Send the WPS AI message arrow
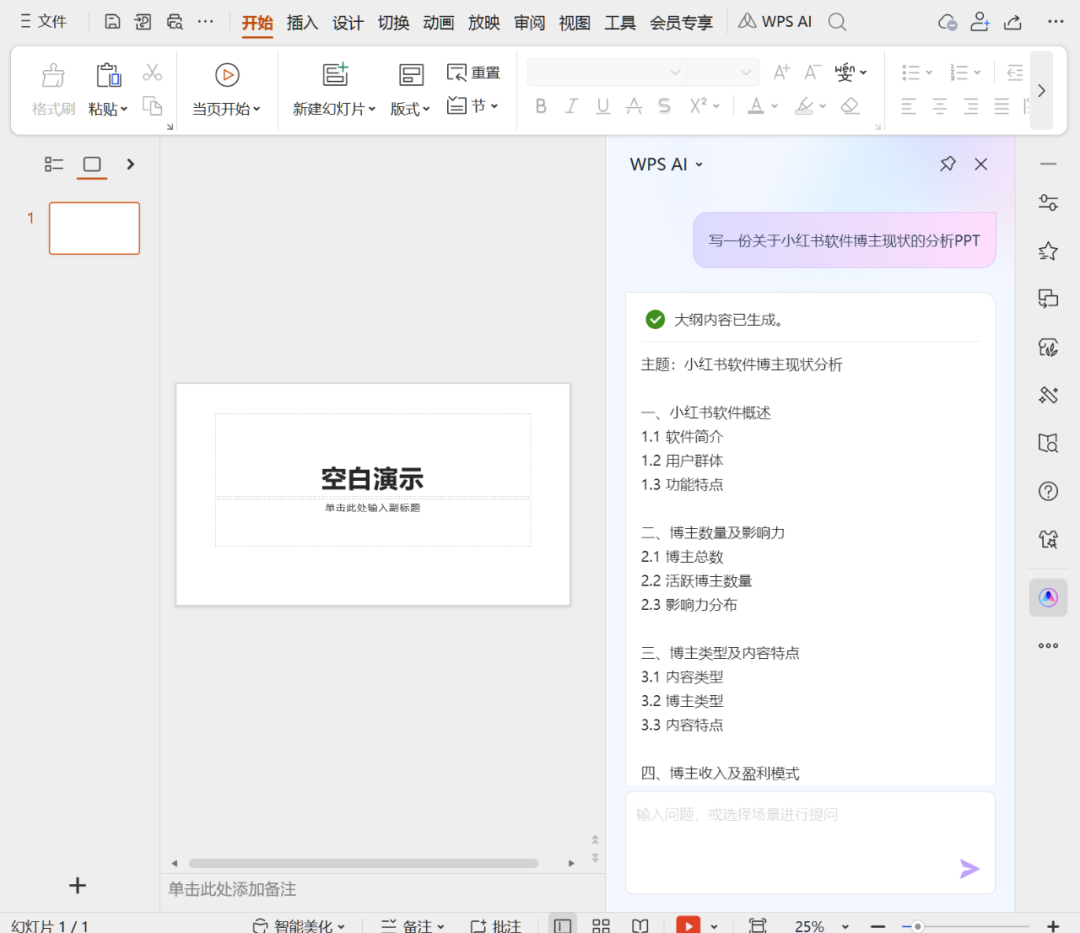 (x=969, y=869)
